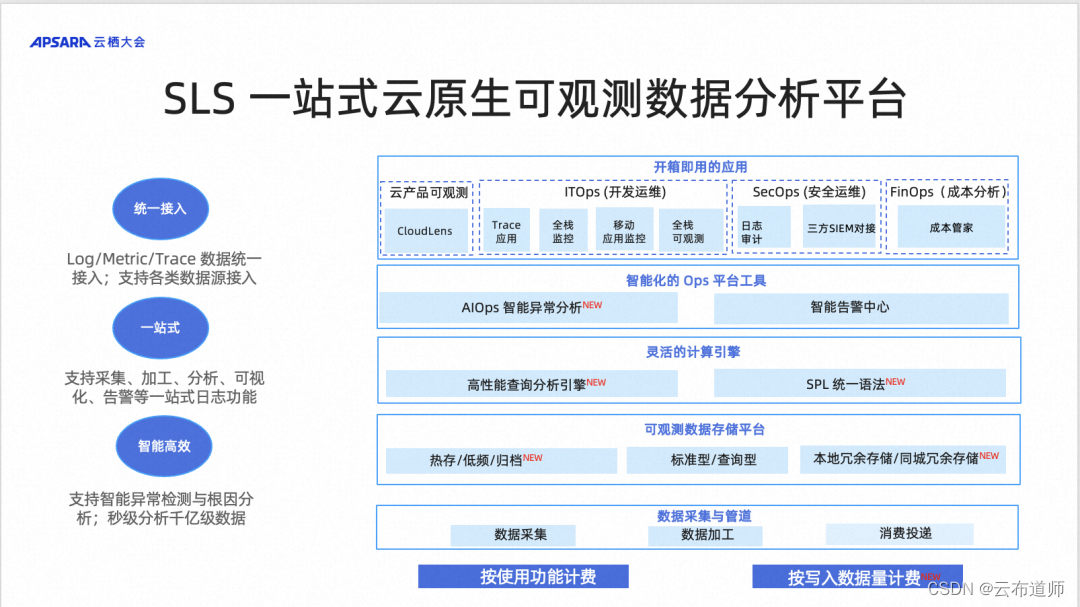Click the 高性能查询分析引擎 bar
Image resolution: width=1080 pixels, height=607 pixels.
click(x=532, y=384)
